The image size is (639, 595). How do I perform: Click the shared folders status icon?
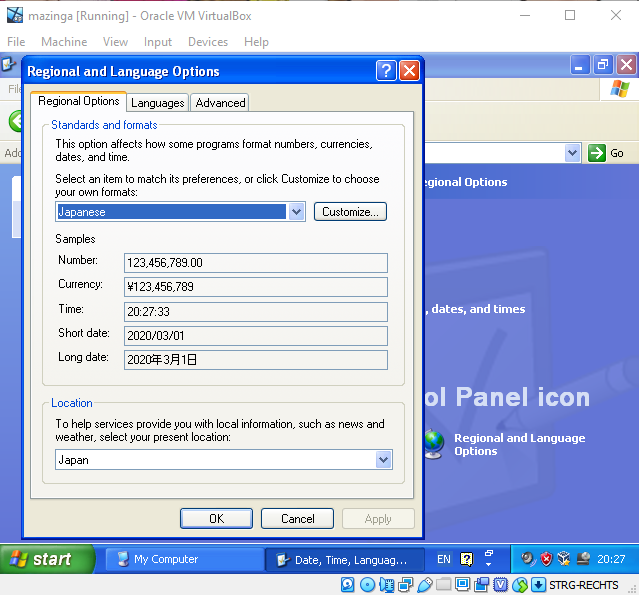click(x=443, y=585)
